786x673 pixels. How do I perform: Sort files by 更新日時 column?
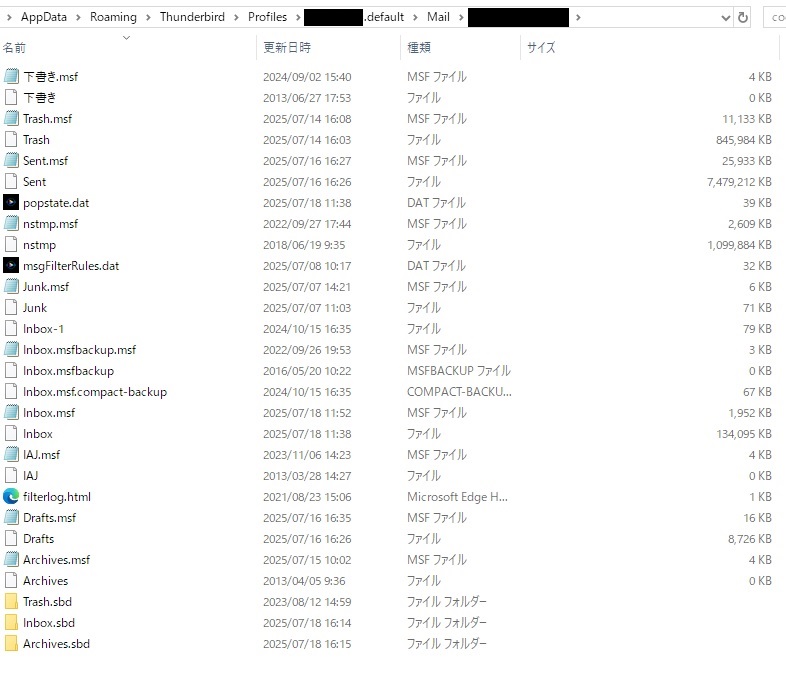(287, 47)
